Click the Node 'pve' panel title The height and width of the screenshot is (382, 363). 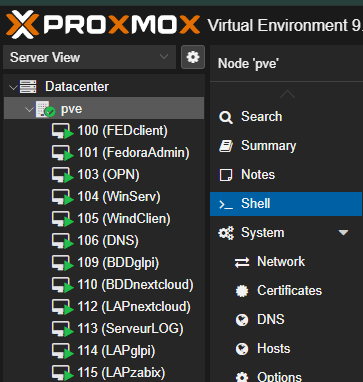point(248,63)
